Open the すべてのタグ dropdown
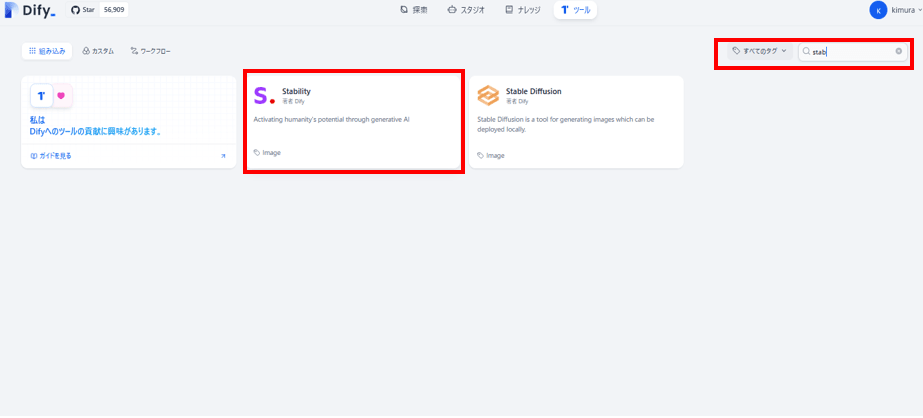Screen dimensions: 923x418 pyautogui.click(x=760, y=51)
